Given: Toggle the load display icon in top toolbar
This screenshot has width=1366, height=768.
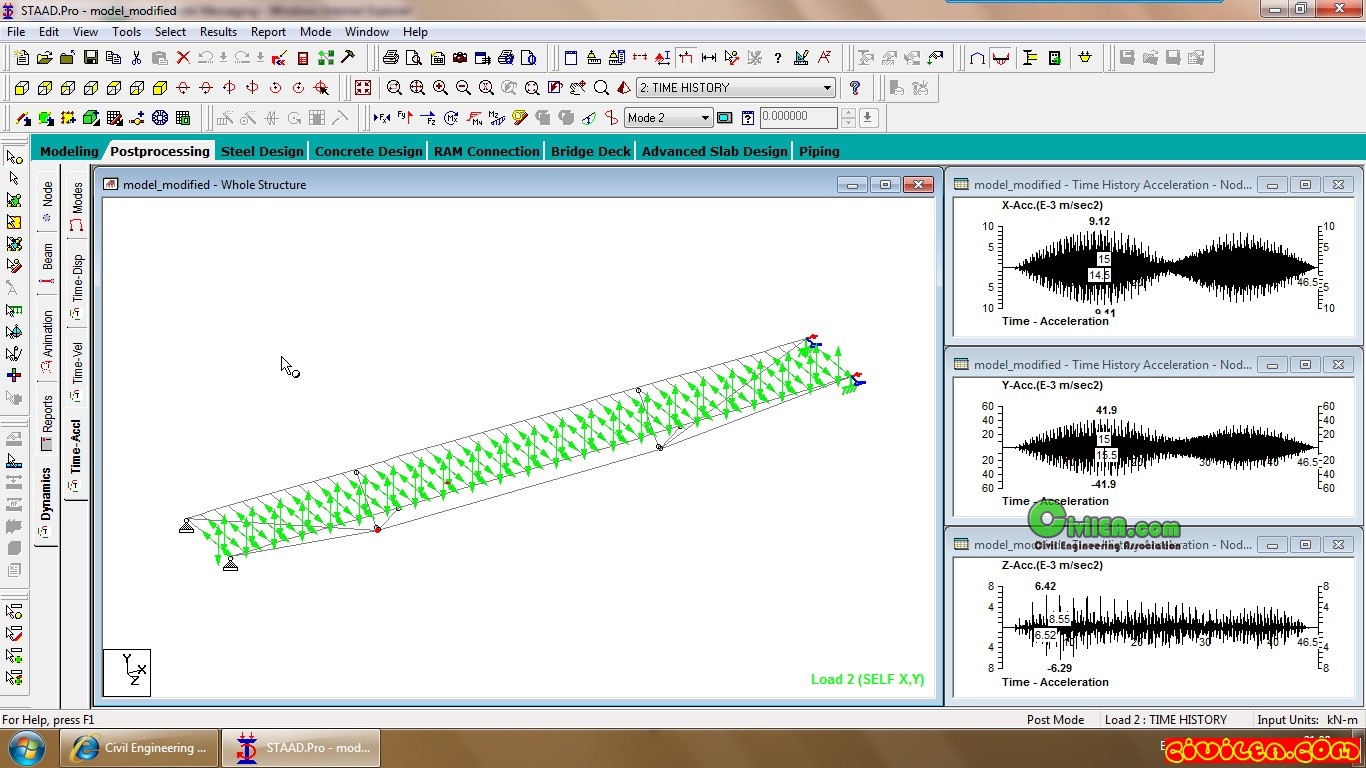Looking at the screenshot, I should click(x=686, y=58).
